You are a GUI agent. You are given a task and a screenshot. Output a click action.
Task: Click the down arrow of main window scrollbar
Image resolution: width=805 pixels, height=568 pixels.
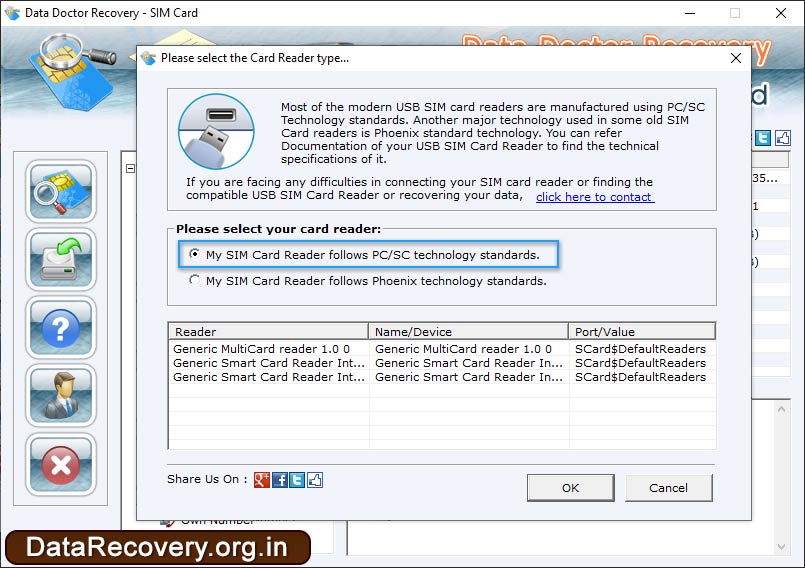[x=781, y=547]
